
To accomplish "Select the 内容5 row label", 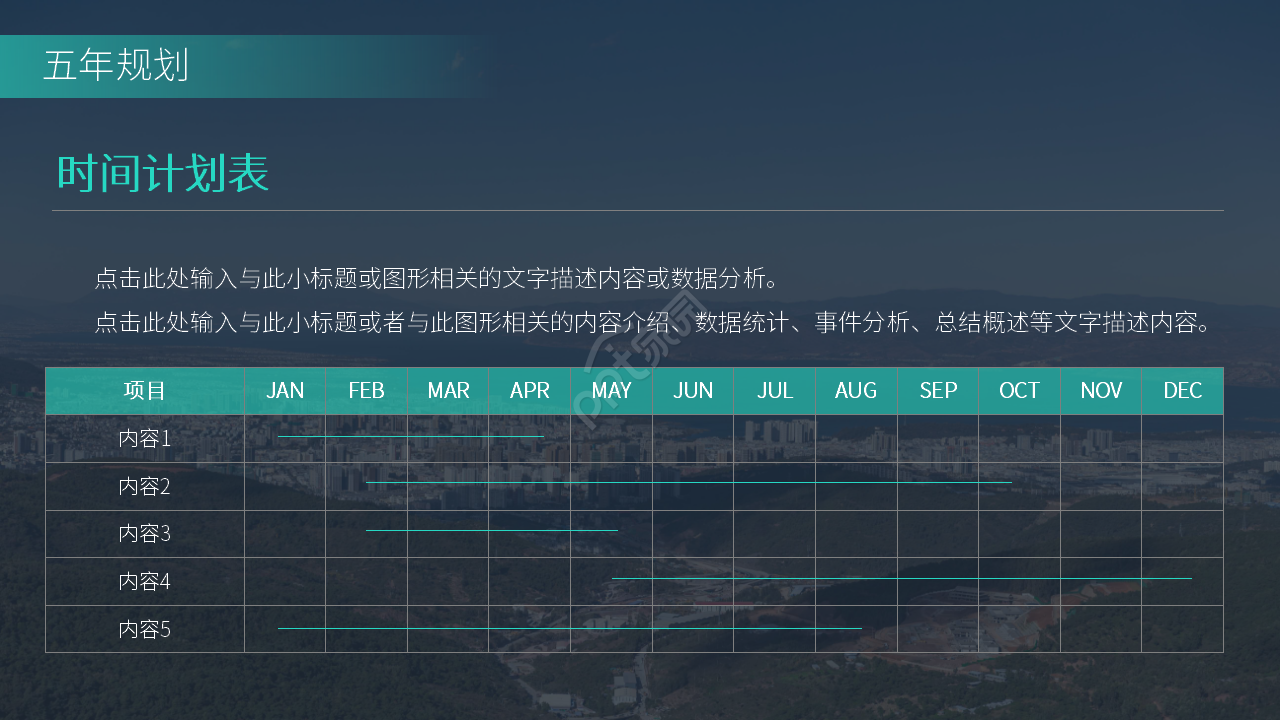I will coord(145,630).
